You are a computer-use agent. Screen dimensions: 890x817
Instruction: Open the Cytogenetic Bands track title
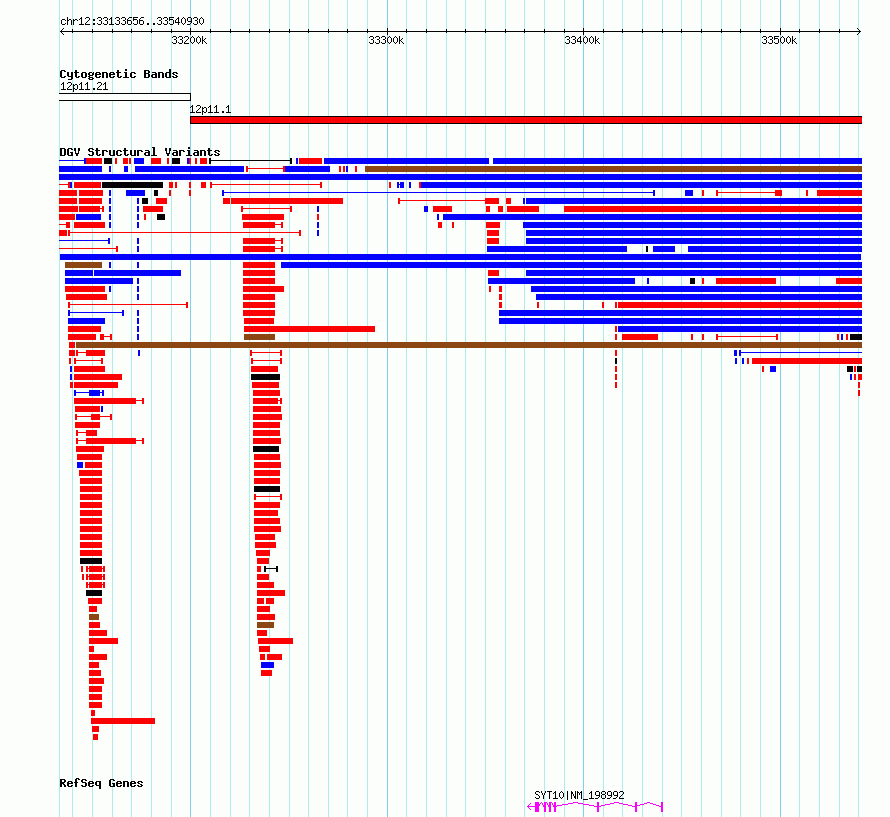pyautogui.click(x=119, y=74)
